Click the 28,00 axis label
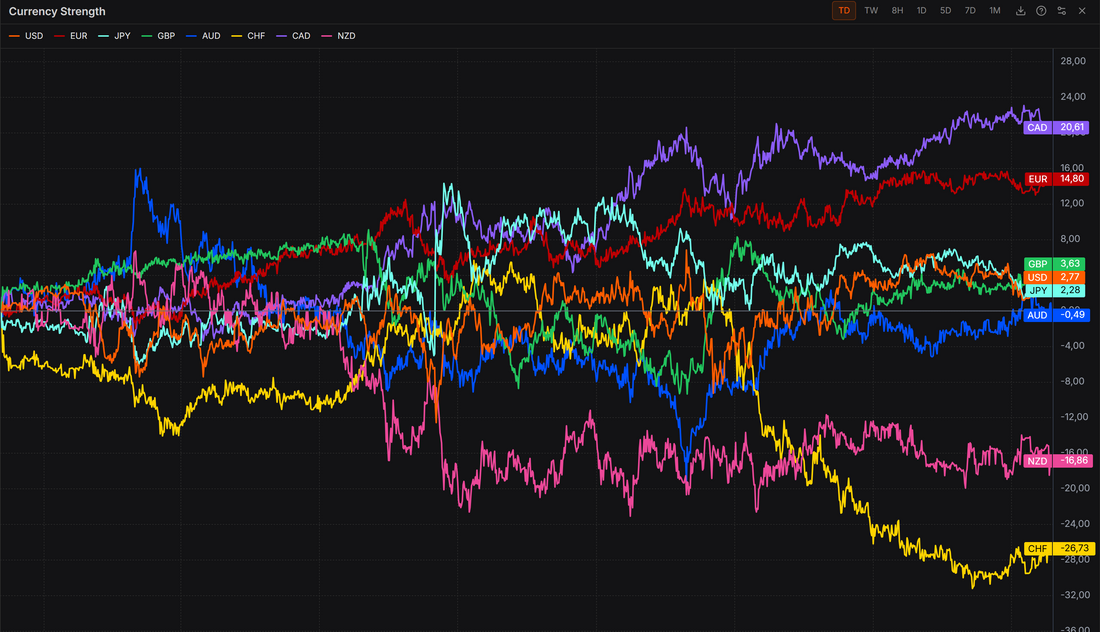This screenshot has width=1100, height=632. tap(1073, 61)
